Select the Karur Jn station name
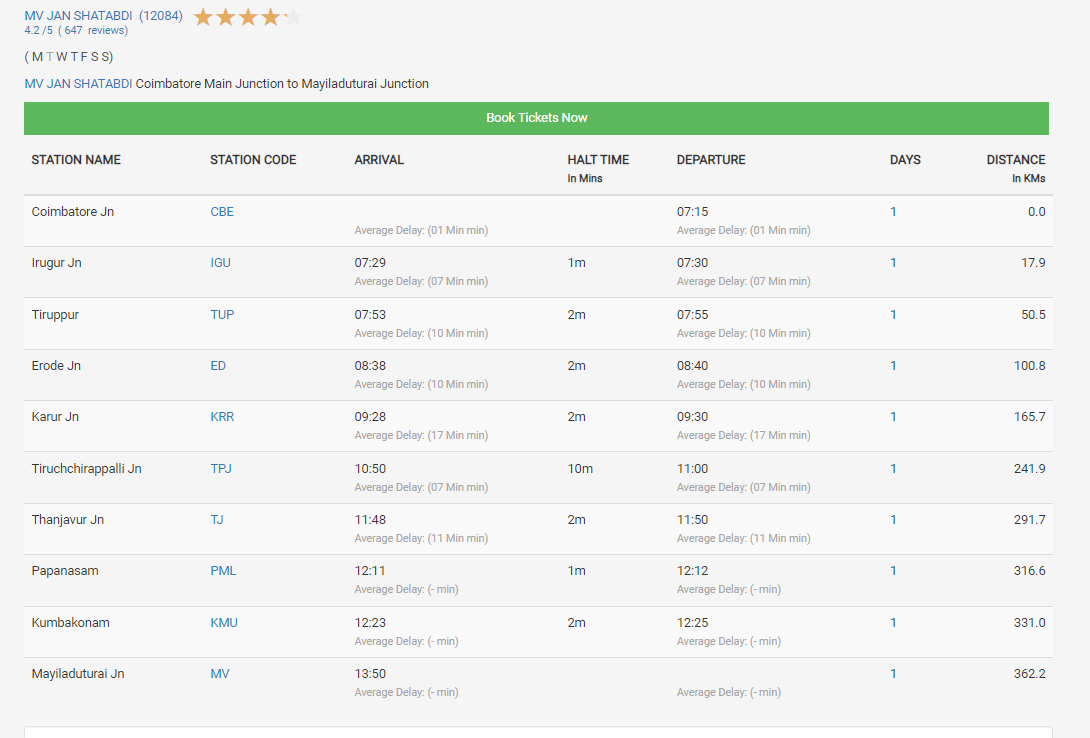Image resolution: width=1090 pixels, height=738 pixels. coord(55,417)
